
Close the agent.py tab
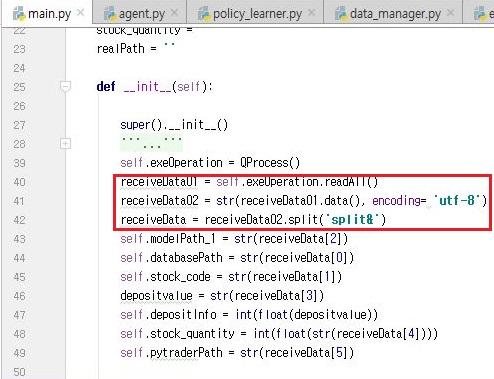click(174, 13)
